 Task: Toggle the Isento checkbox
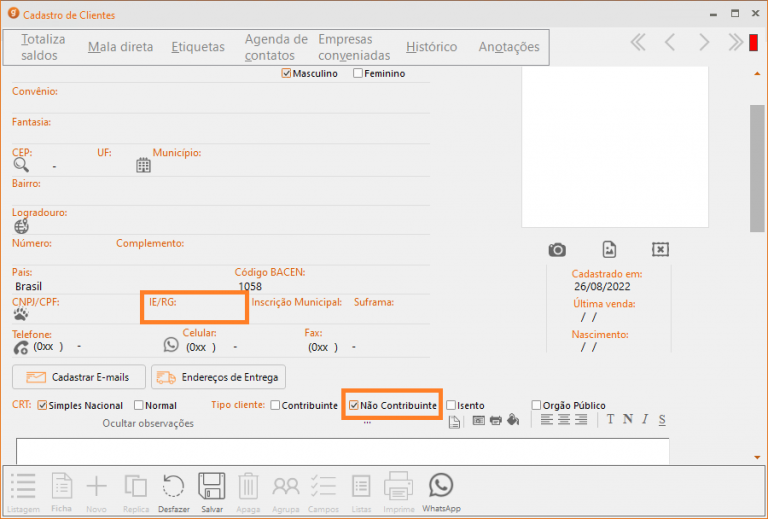tap(451, 405)
